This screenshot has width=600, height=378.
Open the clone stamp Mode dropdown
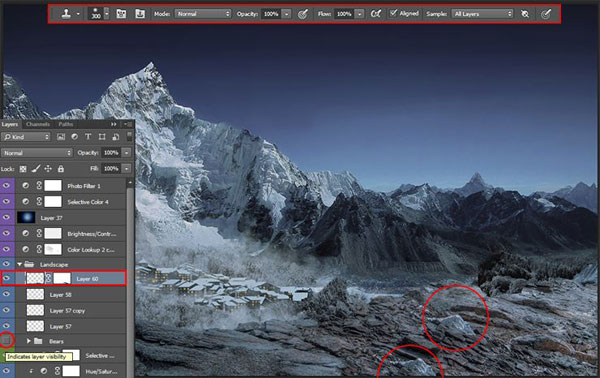coord(203,14)
